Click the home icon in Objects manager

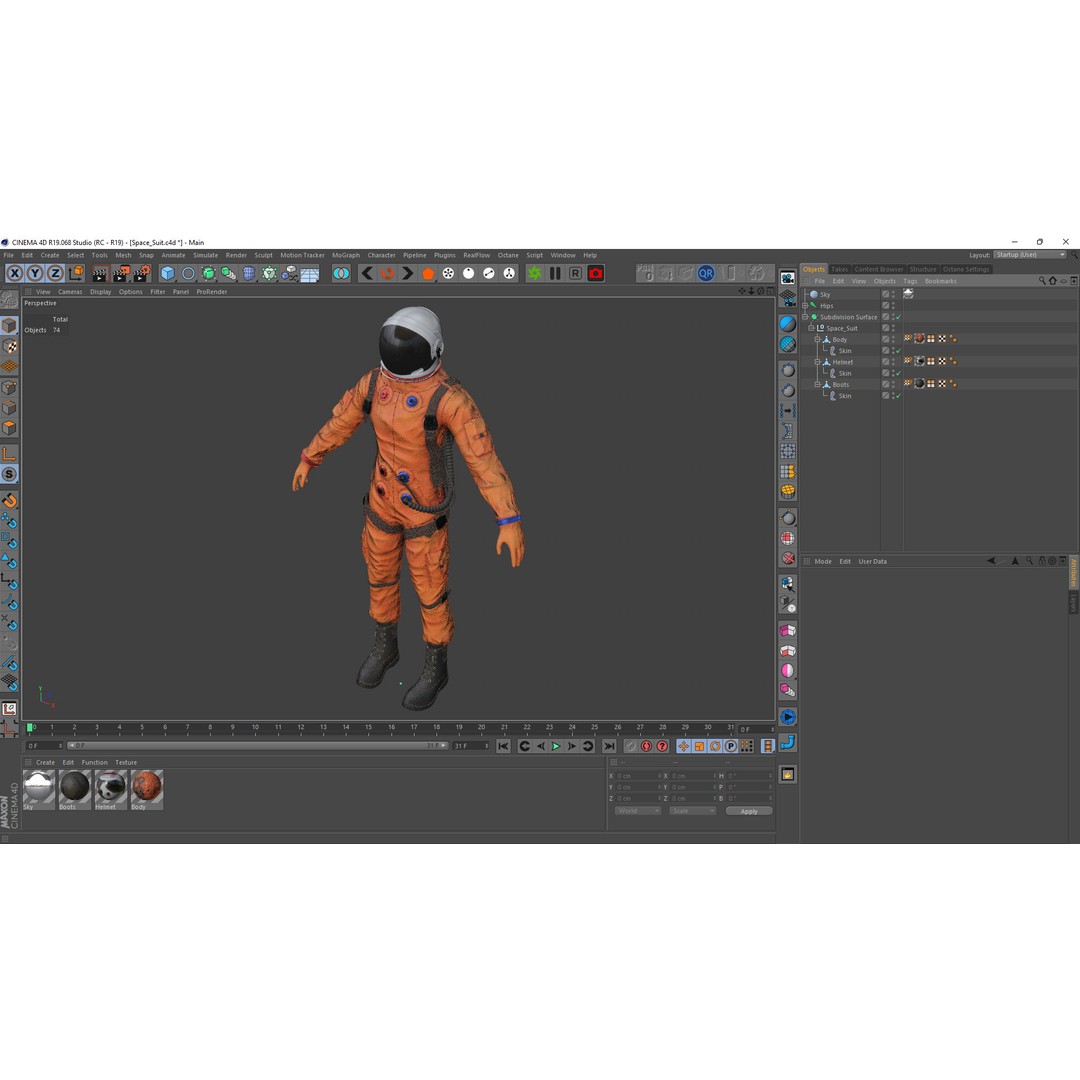tap(1052, 281)
